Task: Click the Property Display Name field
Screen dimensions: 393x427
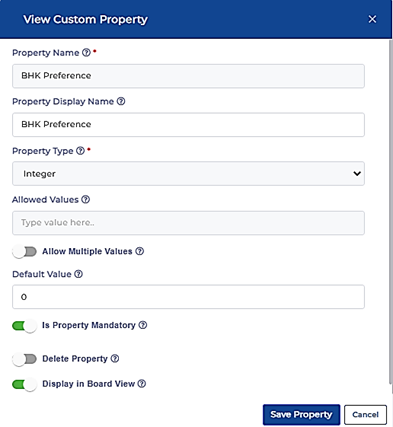Action: [x=188, y=125]
